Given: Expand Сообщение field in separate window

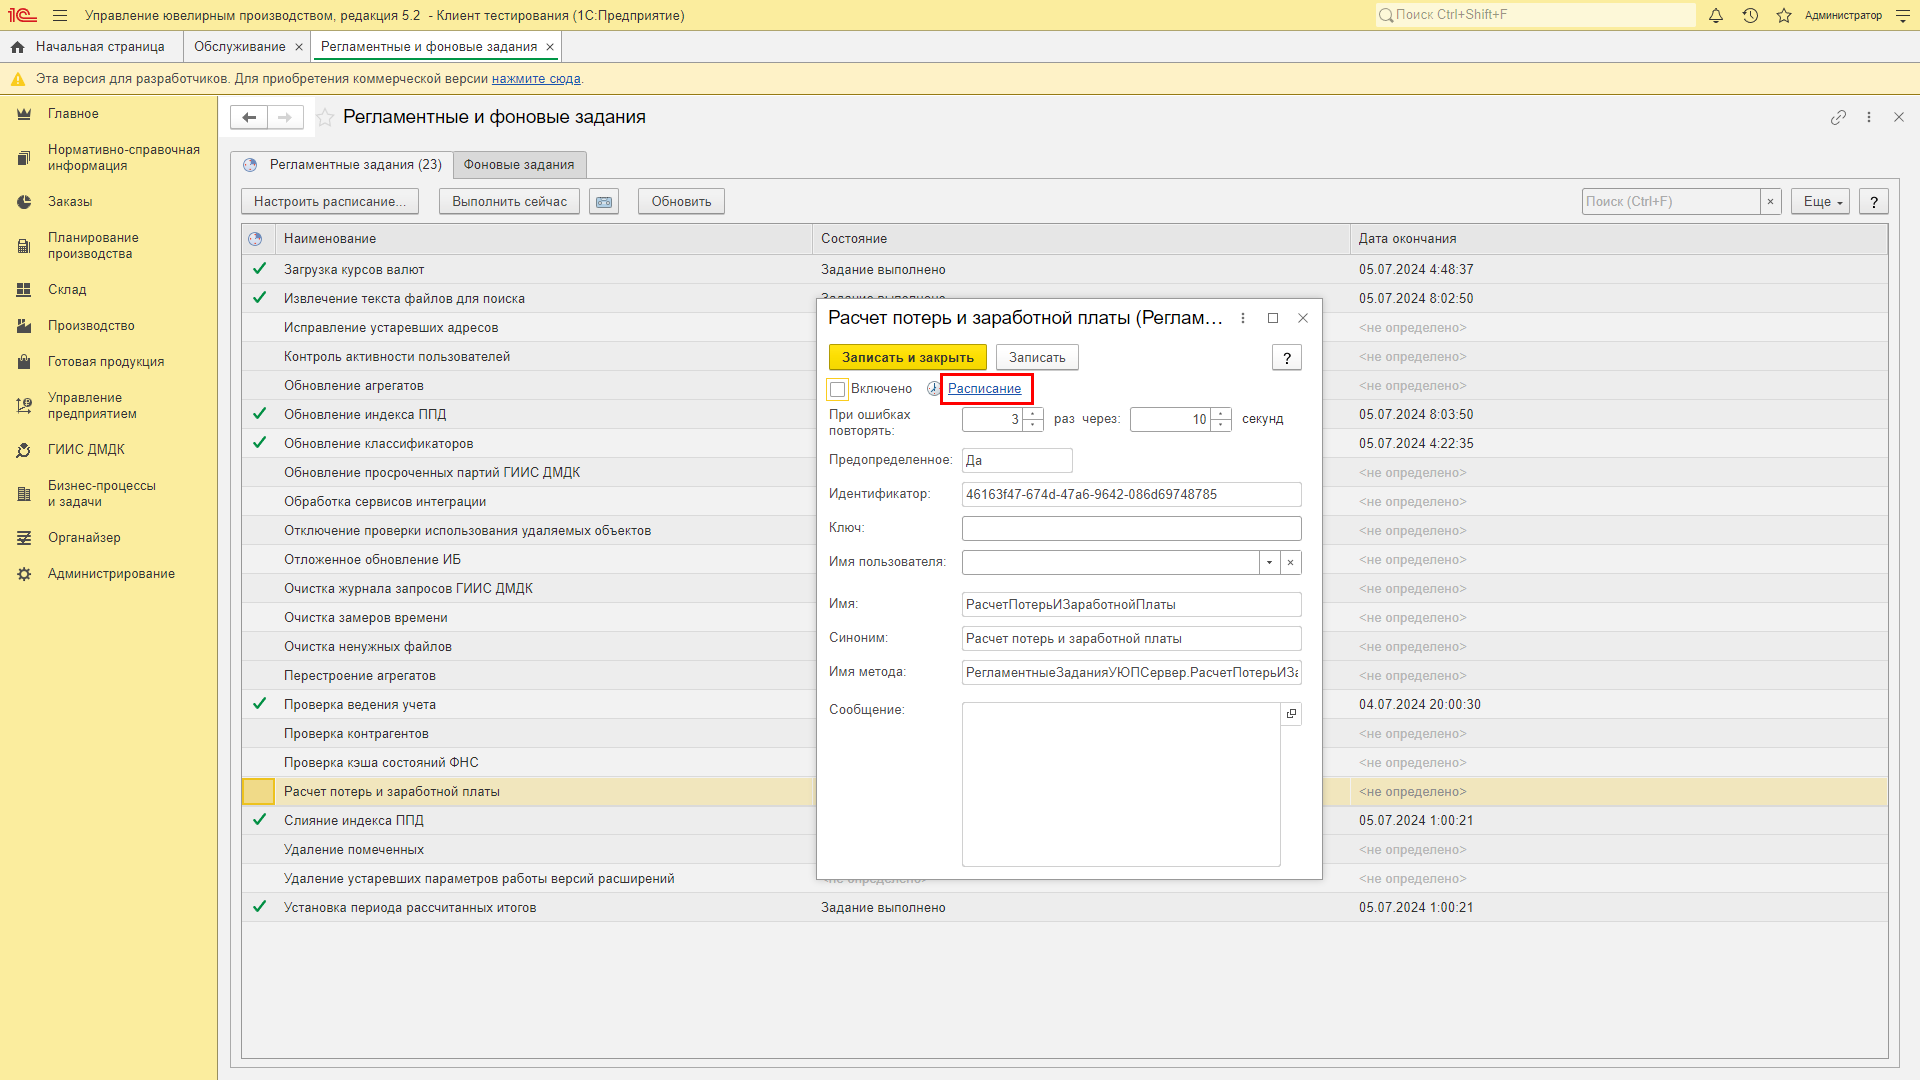Looking at the screenshot, I should pyautogui.click(x=1291, y=714).
